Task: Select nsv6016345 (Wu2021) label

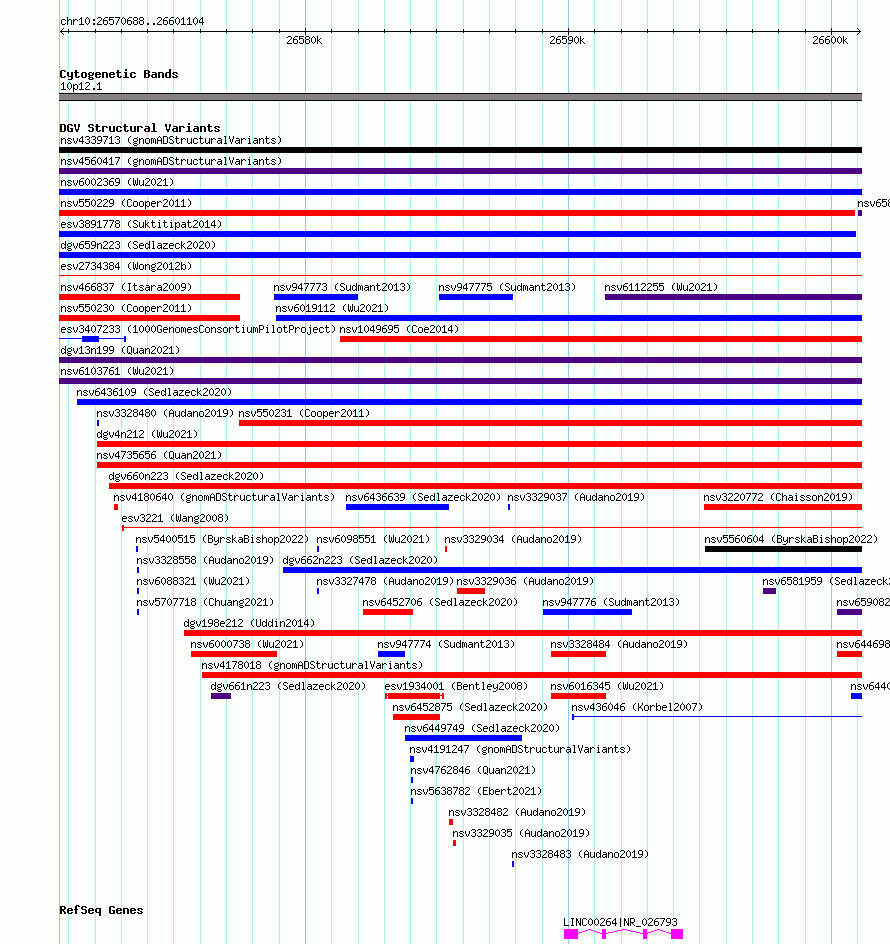Action: (607, 688)
